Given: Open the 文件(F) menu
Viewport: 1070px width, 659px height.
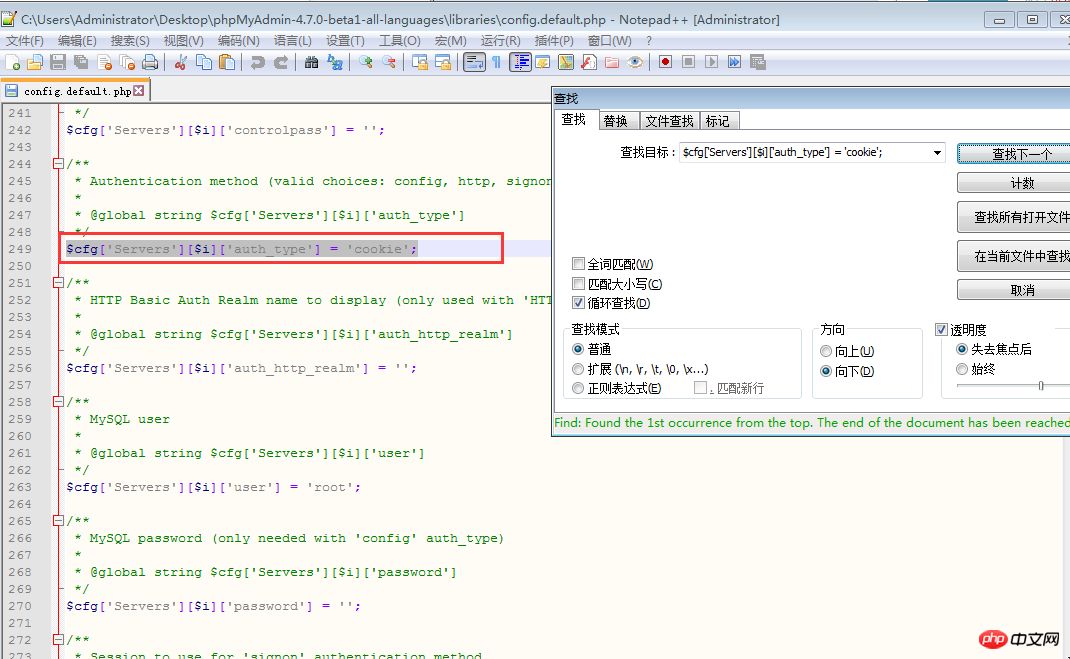Looking at the screenshot, I should point(25,41).
